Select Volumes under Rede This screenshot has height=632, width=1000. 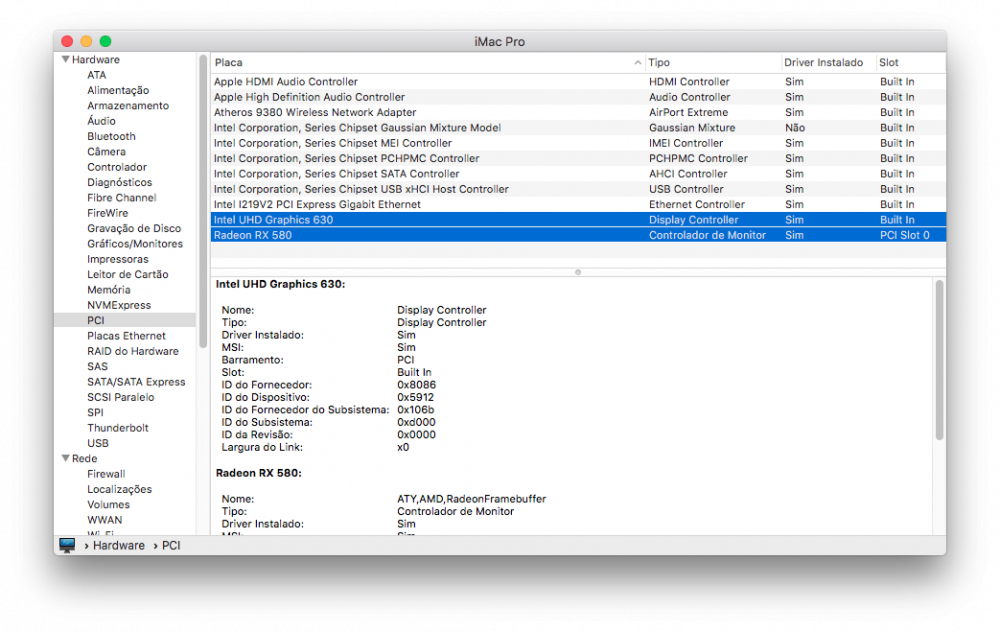108,504
